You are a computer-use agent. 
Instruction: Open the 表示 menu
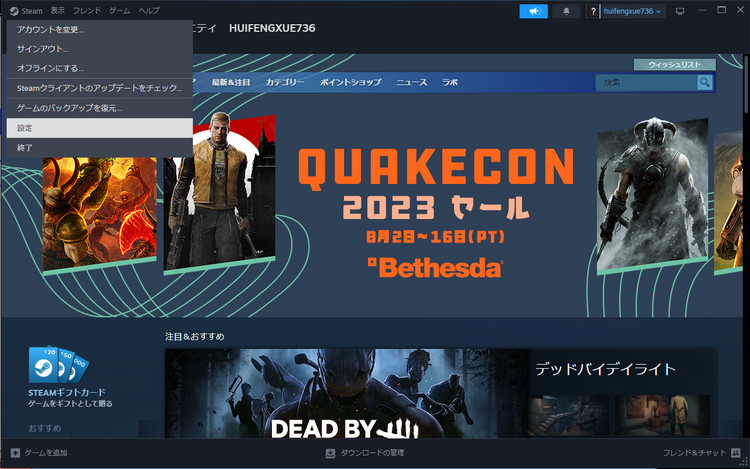(x=57, y=11)
